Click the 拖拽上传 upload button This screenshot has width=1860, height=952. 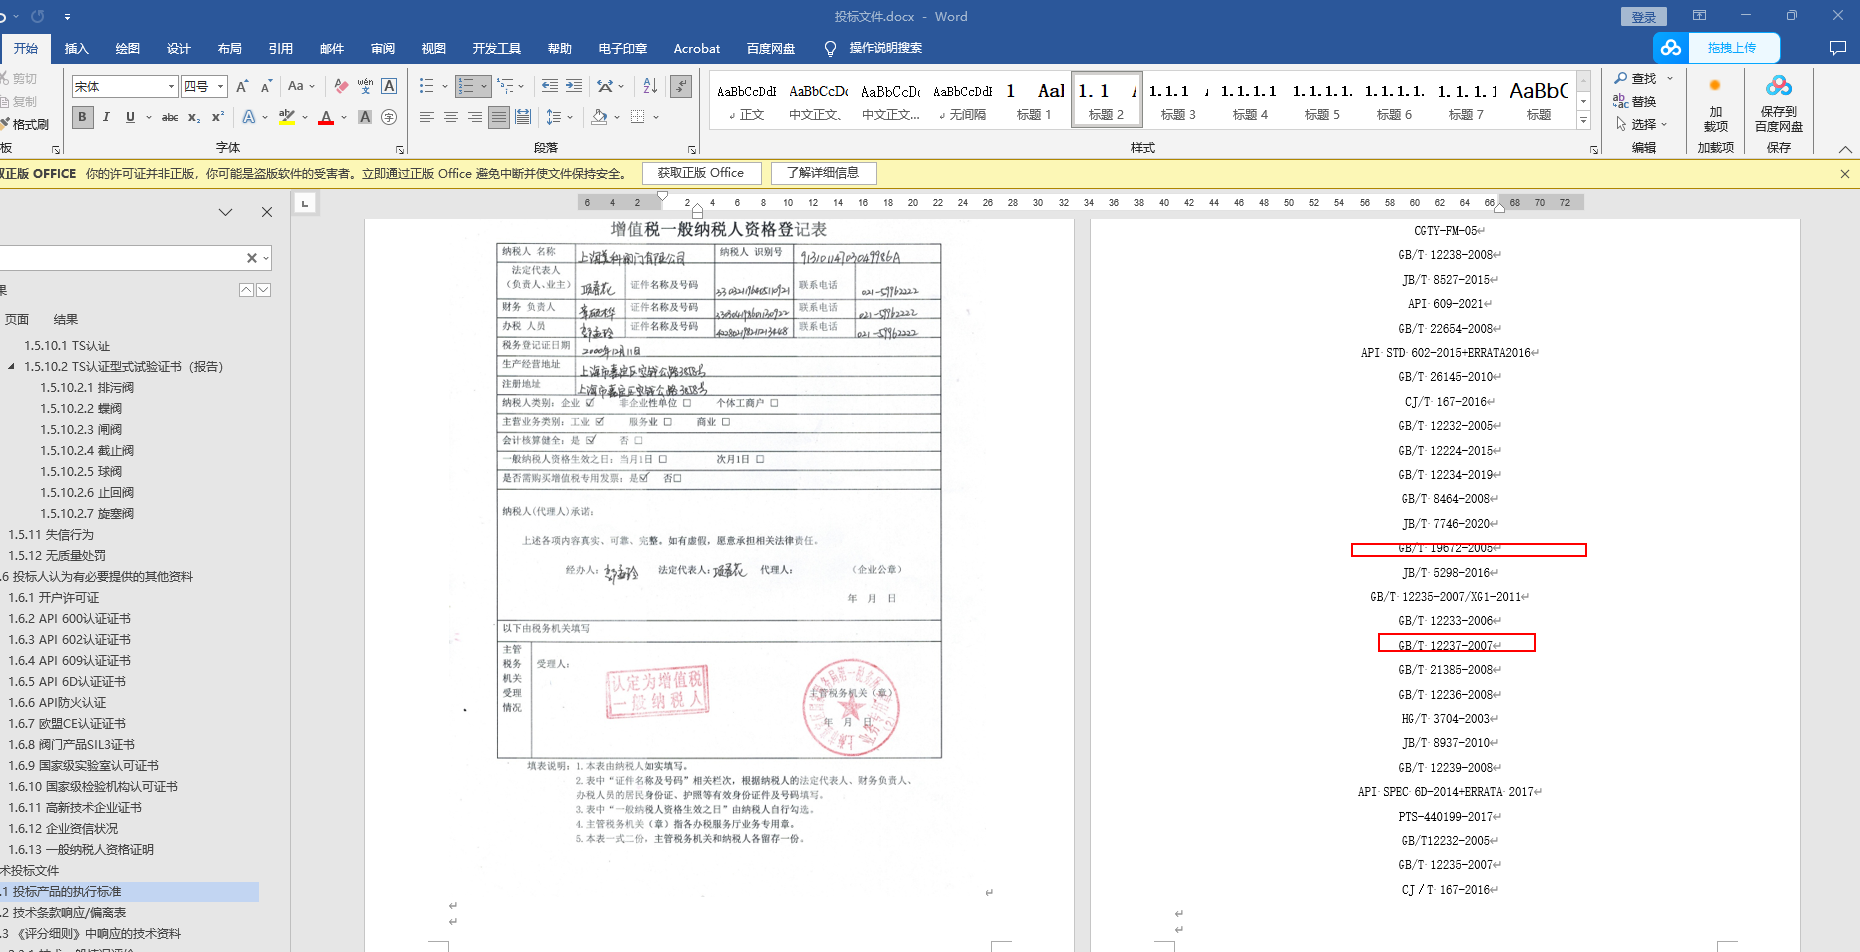[x=1734, y=48]
